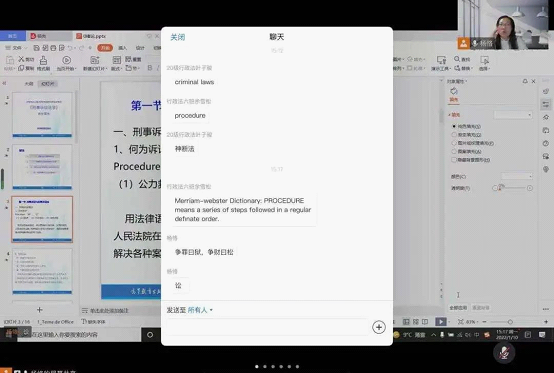
Task: Click the scissors cut icon
Action: [x=22, y=59]
